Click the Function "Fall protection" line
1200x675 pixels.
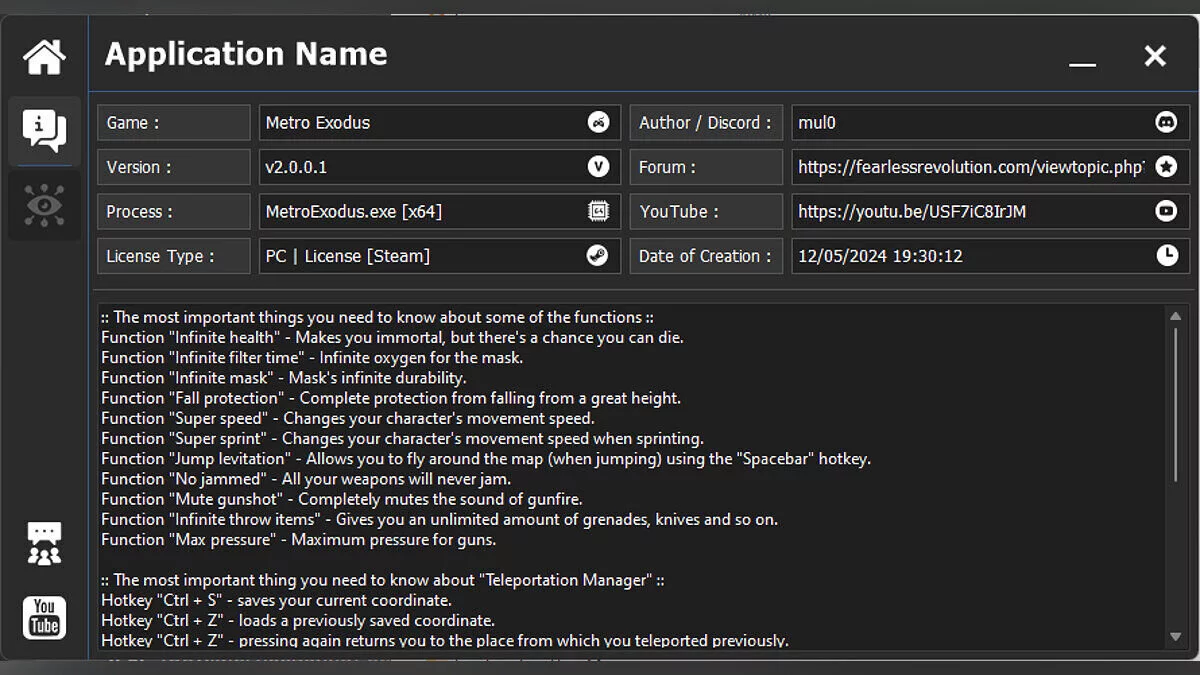pos(391,398)
